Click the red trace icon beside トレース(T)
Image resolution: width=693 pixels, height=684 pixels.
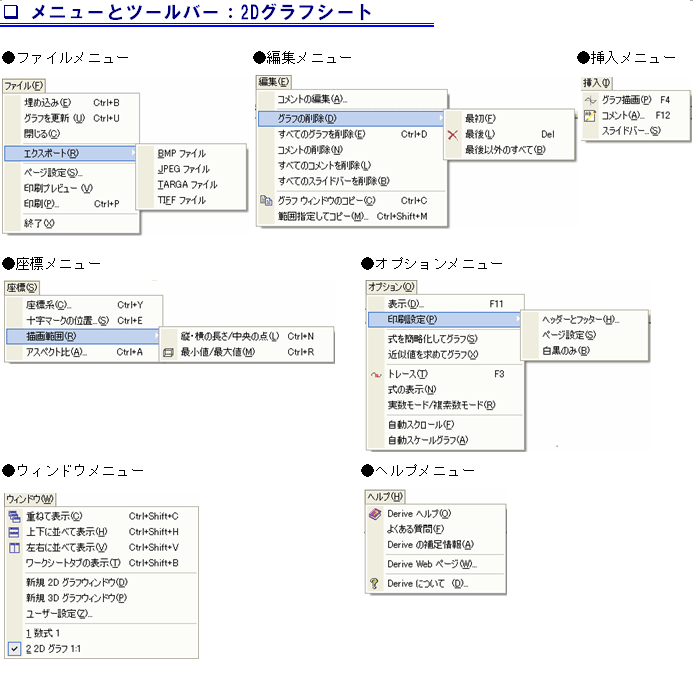click(376, 375)
